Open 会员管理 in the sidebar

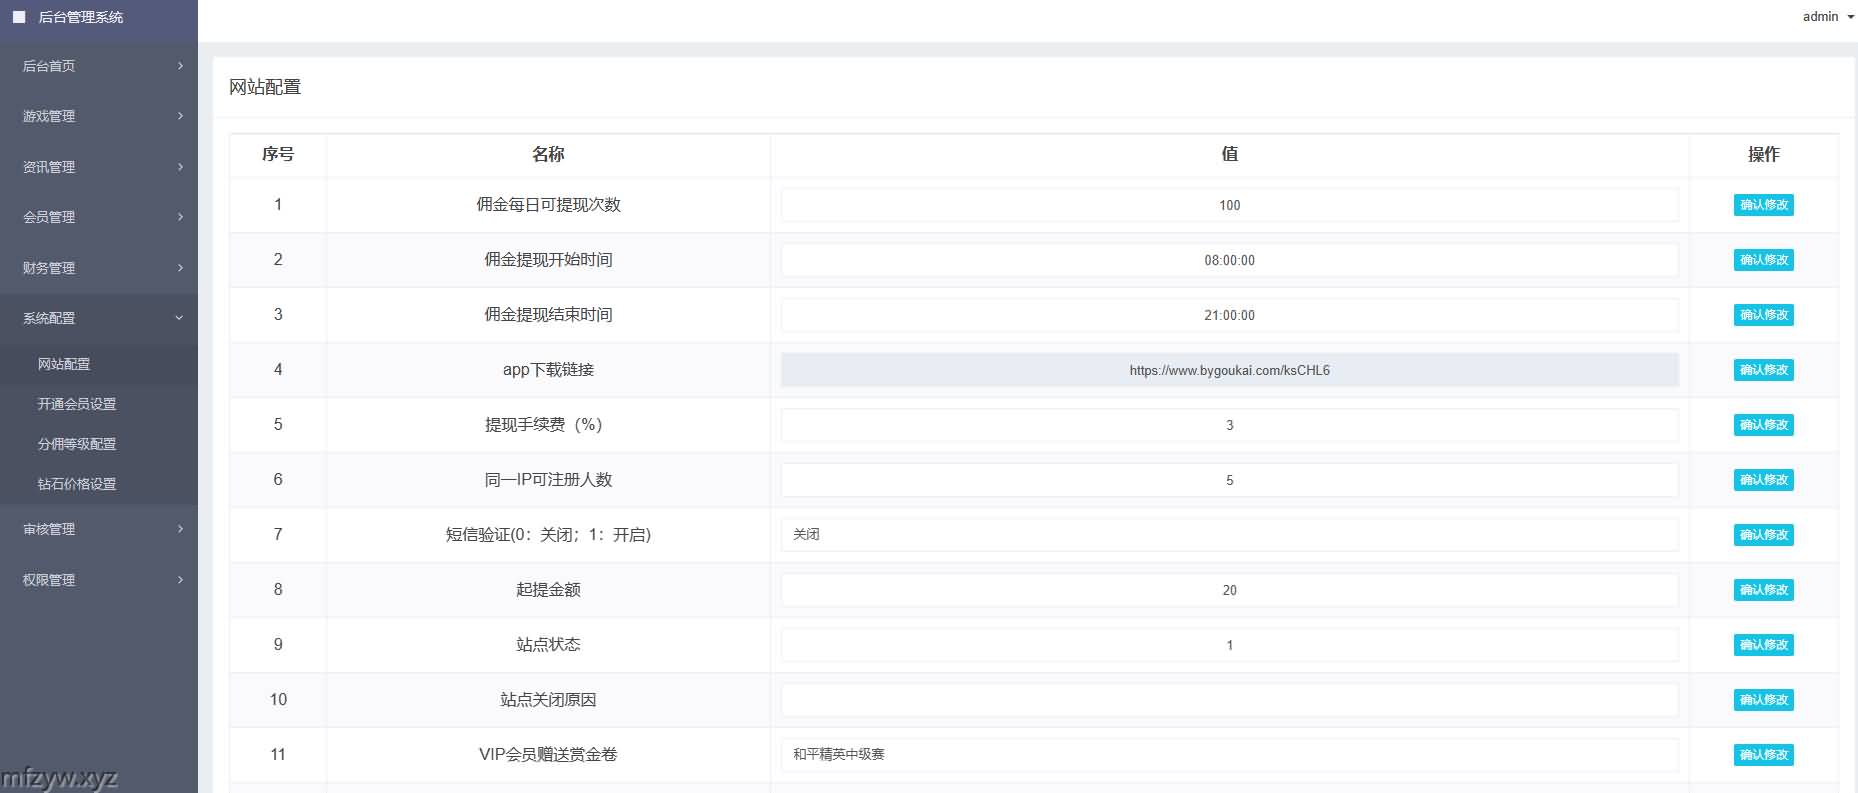click(99, 217)
